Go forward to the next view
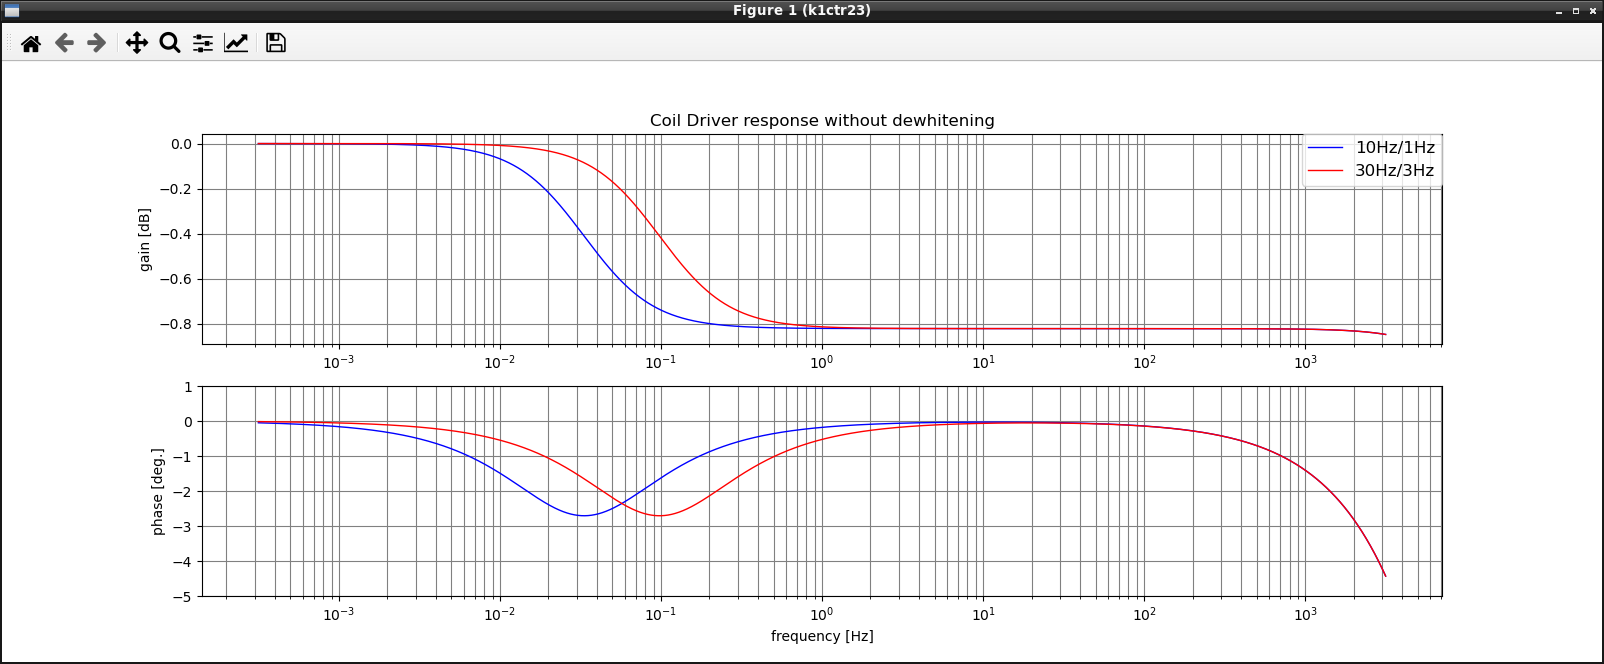Image resolution: width=1604 pixels, height=664 pixels. [x=97, y=43]
